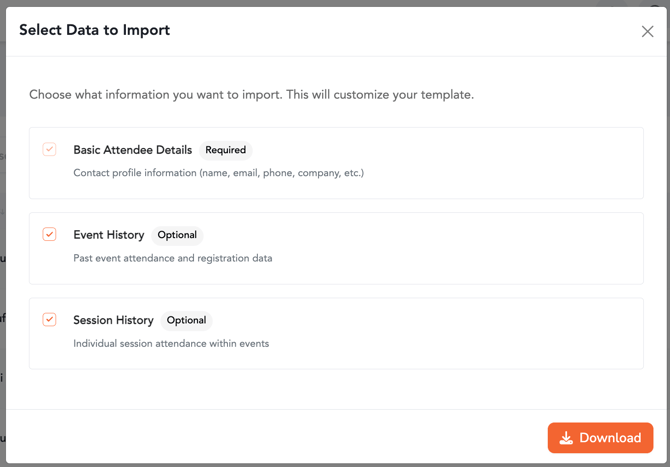Image resolution: width=670 pixels, height=467 pixels.
Task: Toggle the Basic Attendee Details checkbox
Action: (x=49, y=150)
